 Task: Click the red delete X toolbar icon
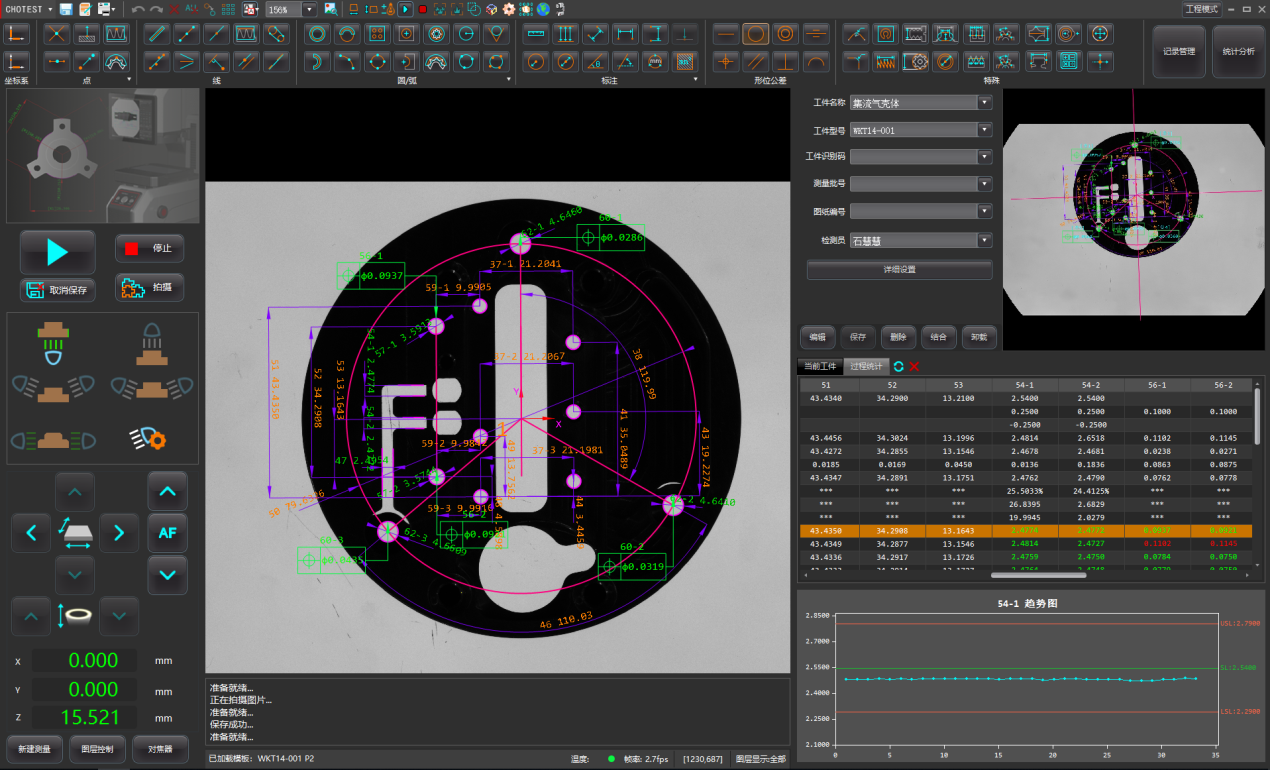coord(174,9)
